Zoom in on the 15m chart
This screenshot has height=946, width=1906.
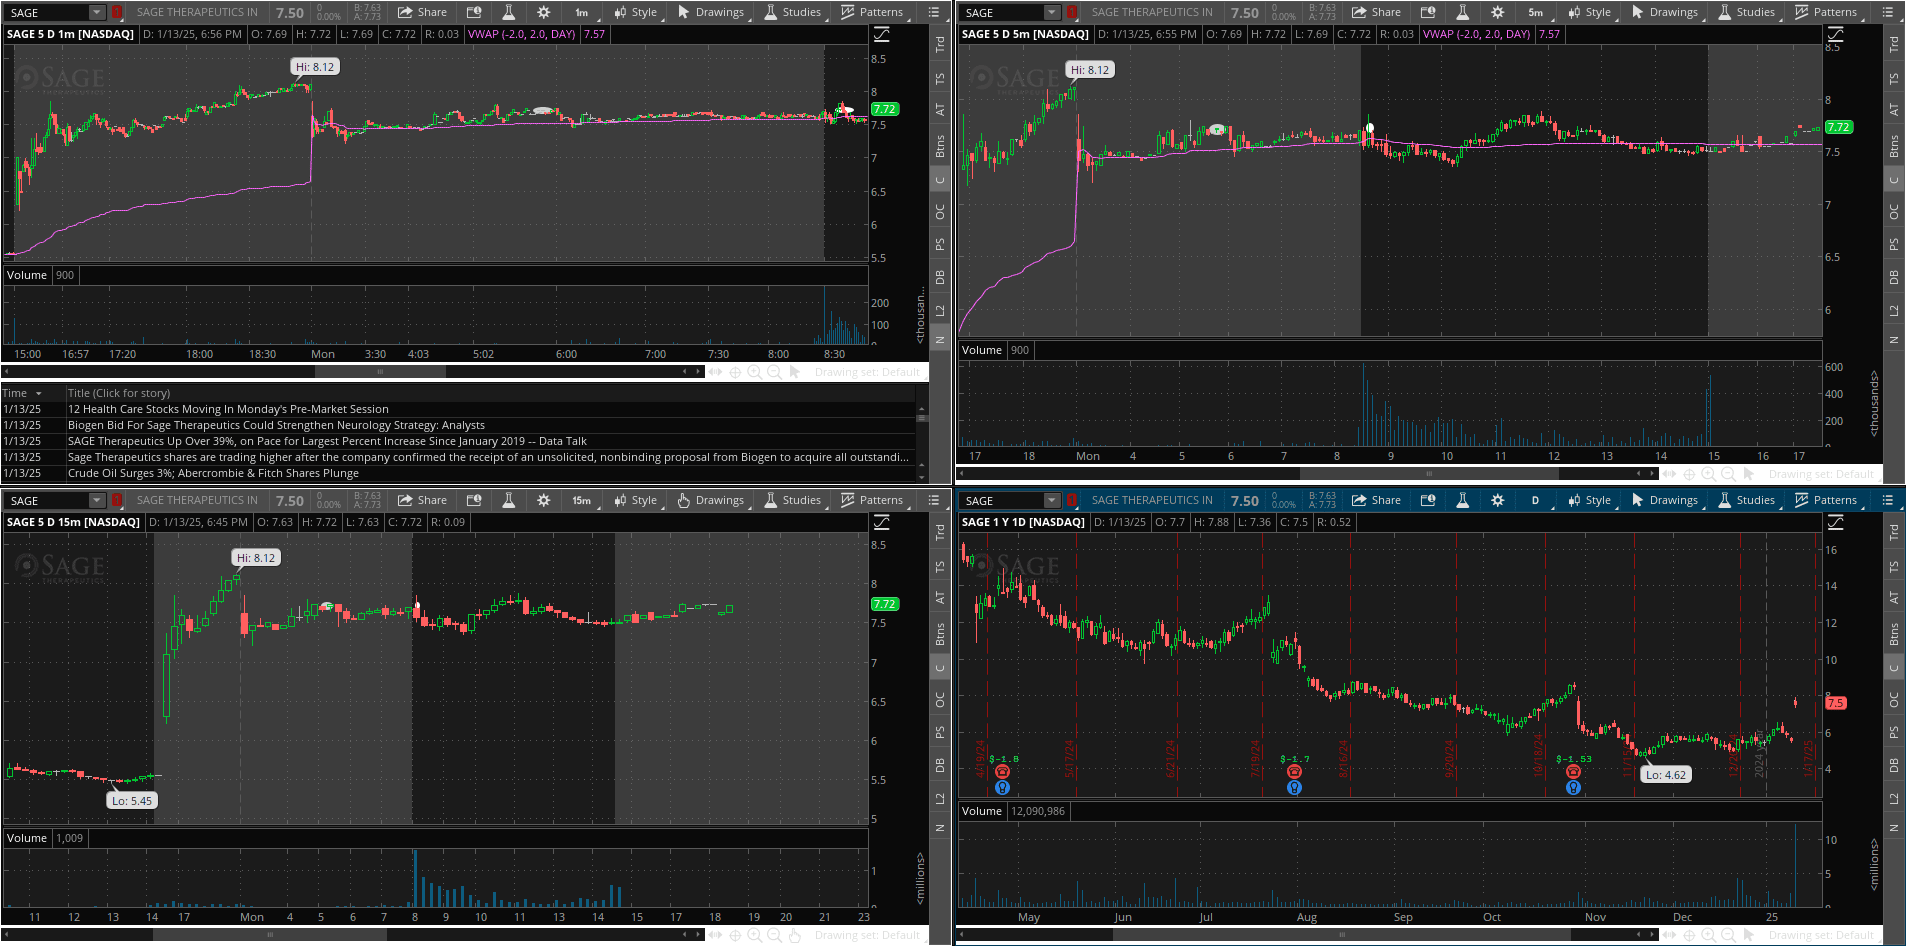755,935
